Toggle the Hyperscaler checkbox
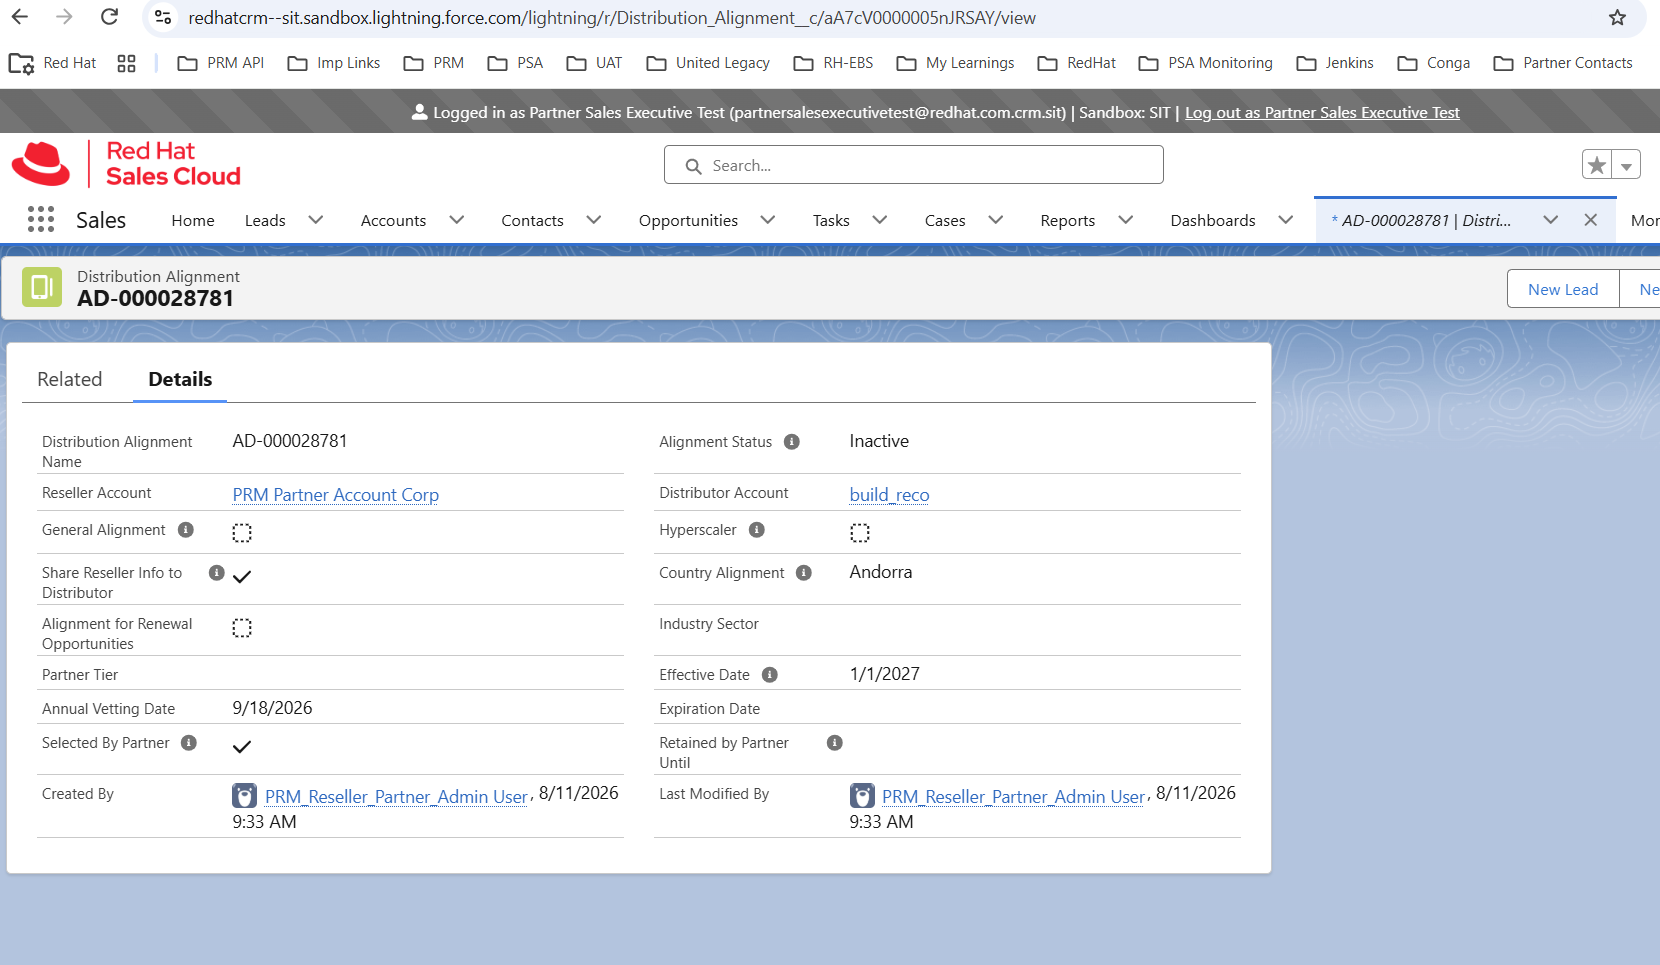The height and width of the screenshot is (965, 1660). pyautogui.click(x=860, y=533)
